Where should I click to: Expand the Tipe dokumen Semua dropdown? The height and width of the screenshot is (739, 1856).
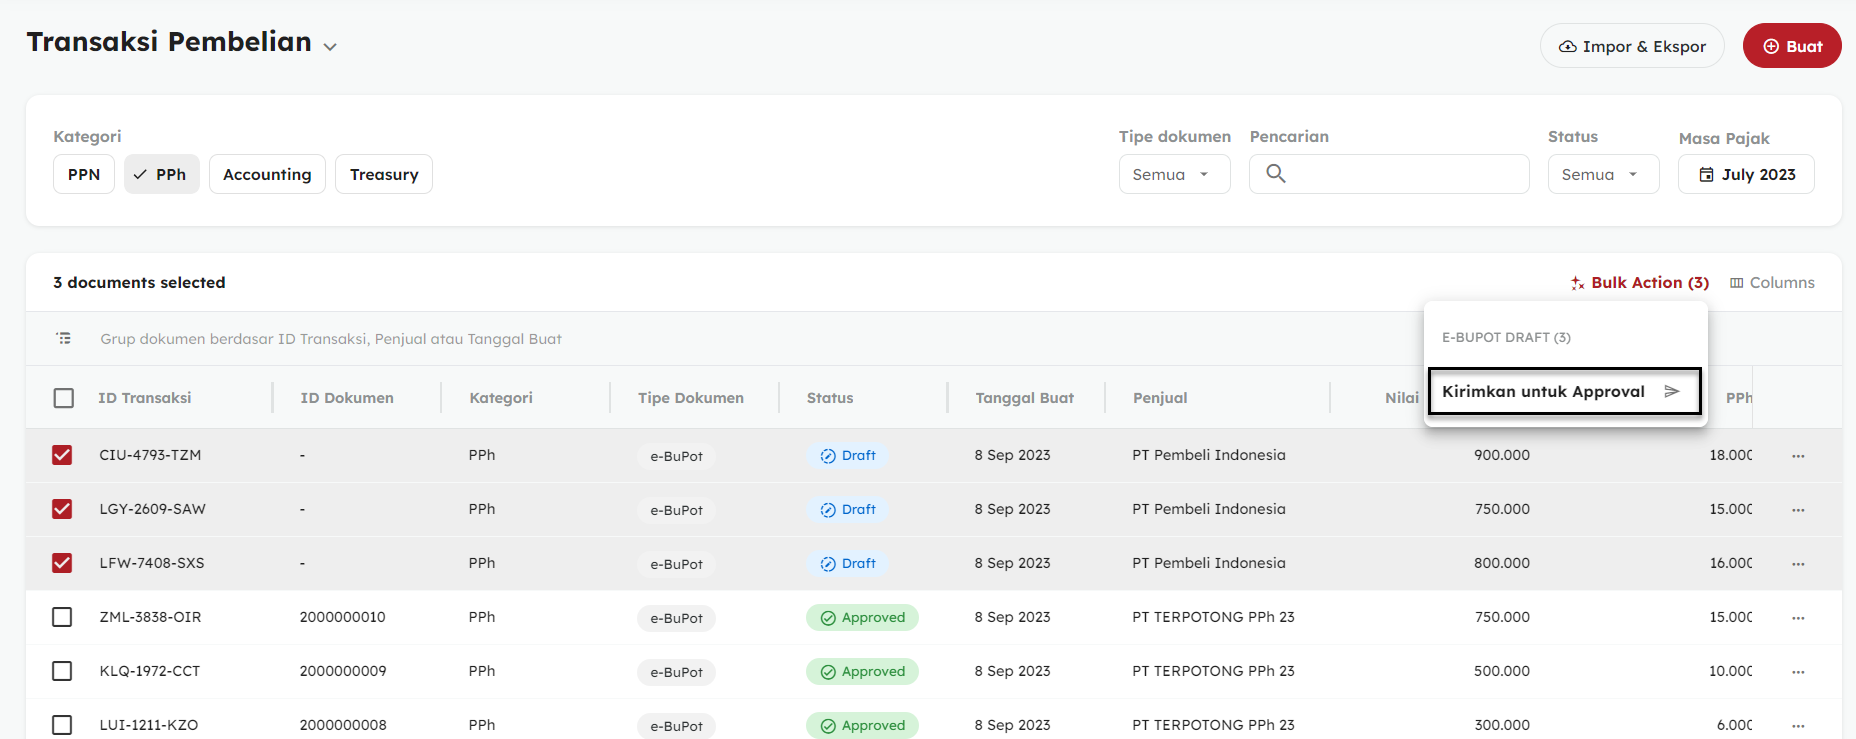tap(1174, 174)
